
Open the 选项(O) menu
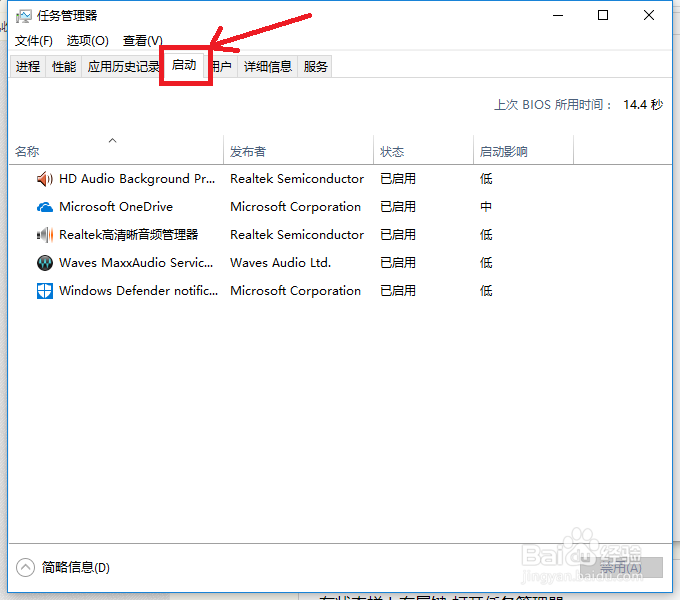[88, 41]
